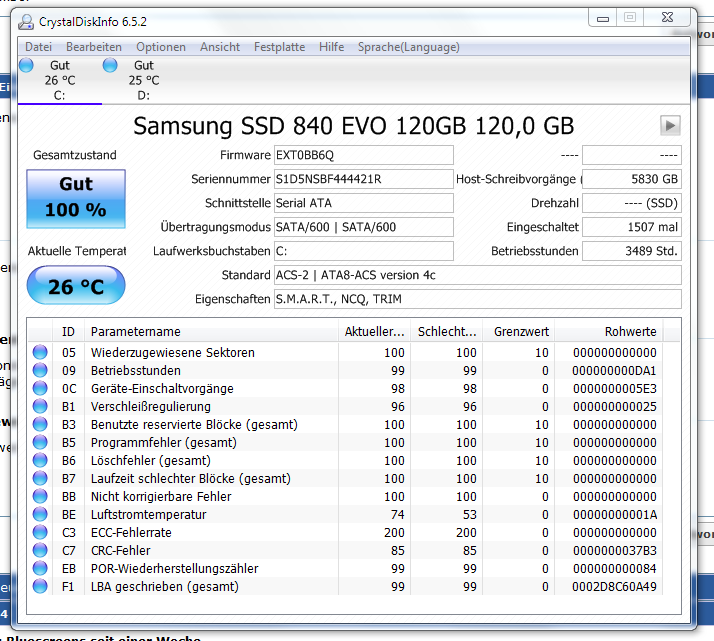Click the 26 °C temperature button
Image resolution: width=714 pixels, height=641 pixels.
pos(76,285)
